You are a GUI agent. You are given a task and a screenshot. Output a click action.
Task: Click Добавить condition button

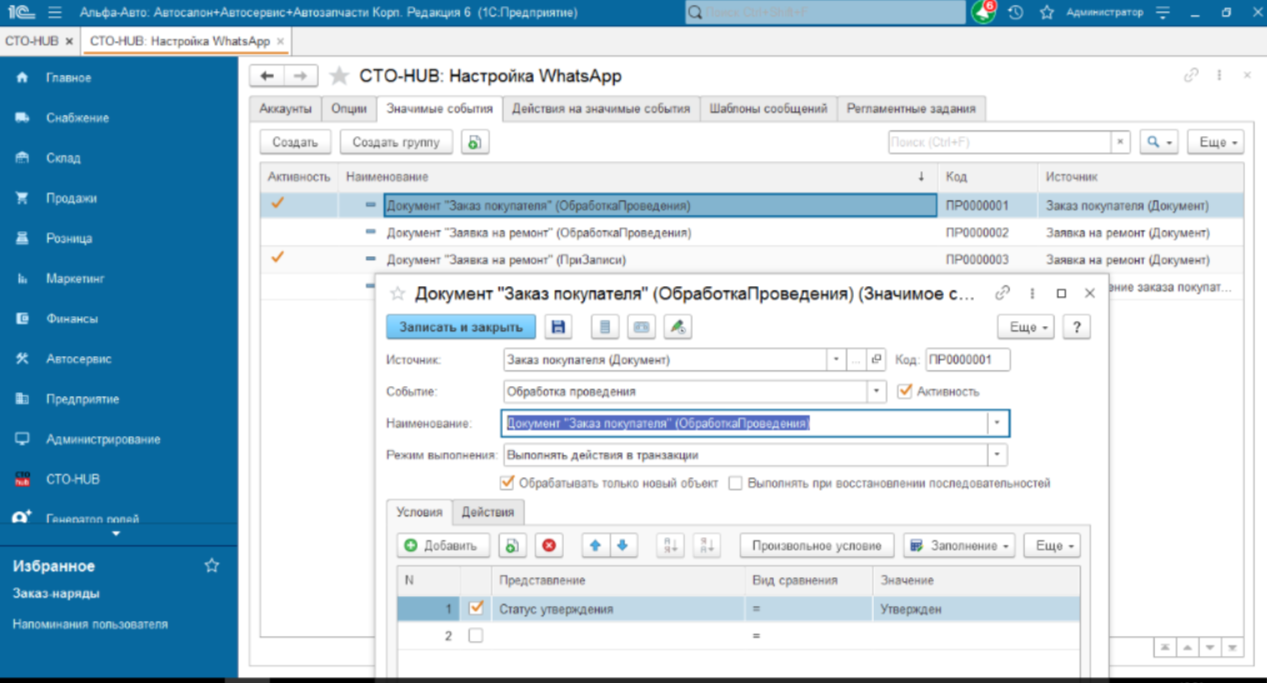(444, 545)
